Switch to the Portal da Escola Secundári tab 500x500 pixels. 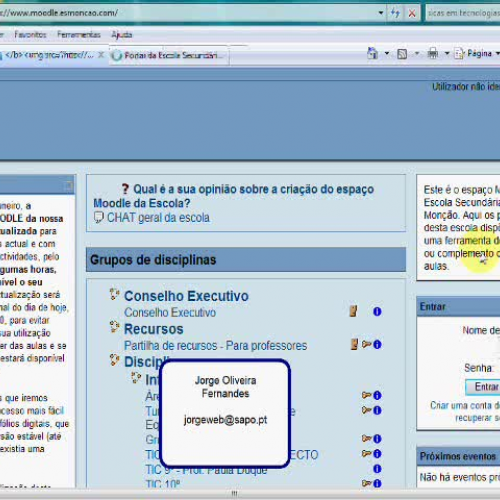169,55
